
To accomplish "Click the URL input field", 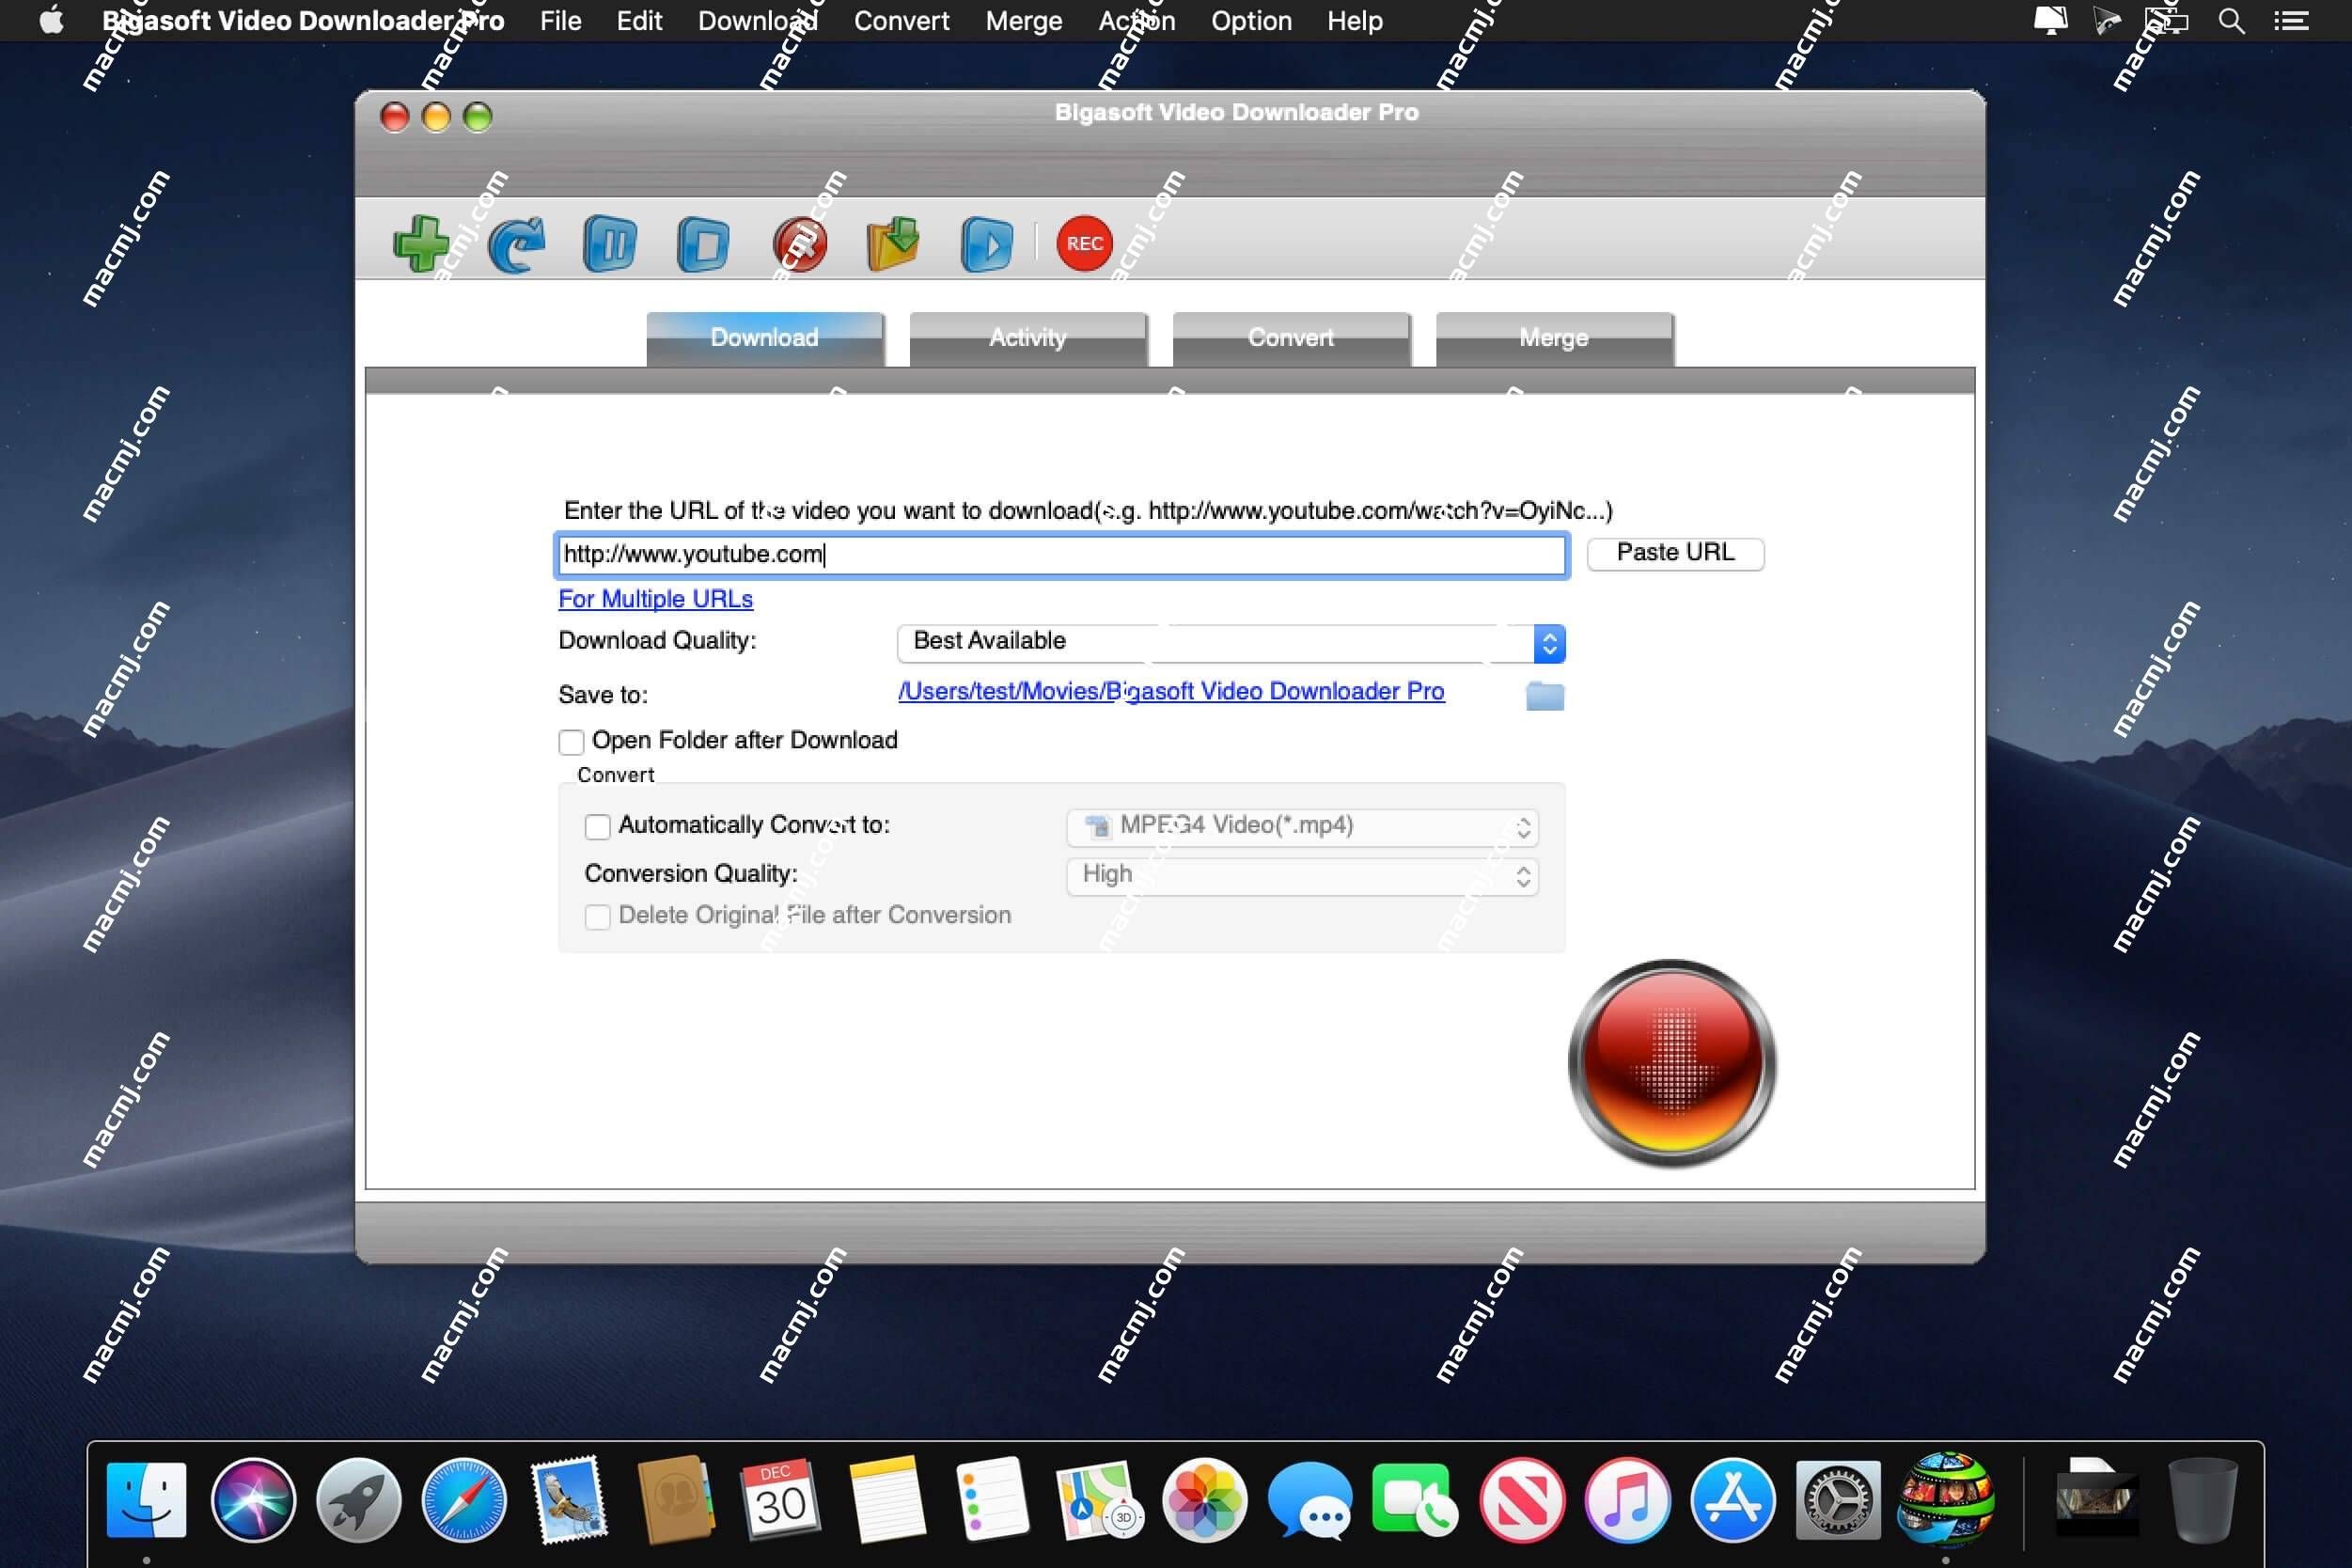I will pos(1058,553).
